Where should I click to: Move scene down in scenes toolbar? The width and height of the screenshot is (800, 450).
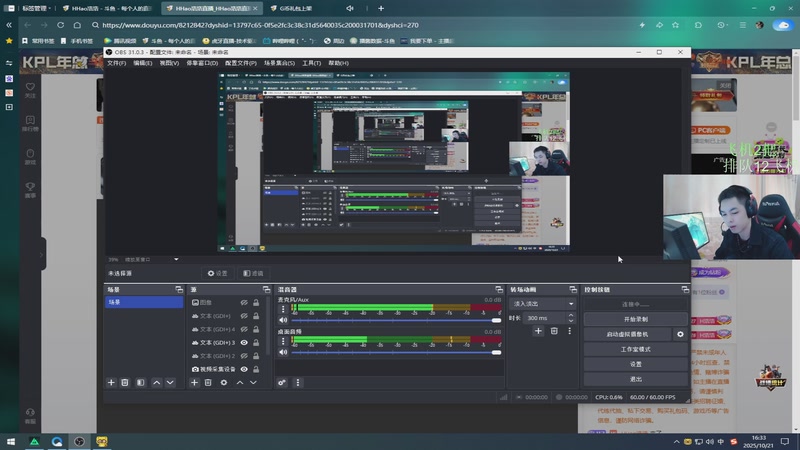(170, 383)
